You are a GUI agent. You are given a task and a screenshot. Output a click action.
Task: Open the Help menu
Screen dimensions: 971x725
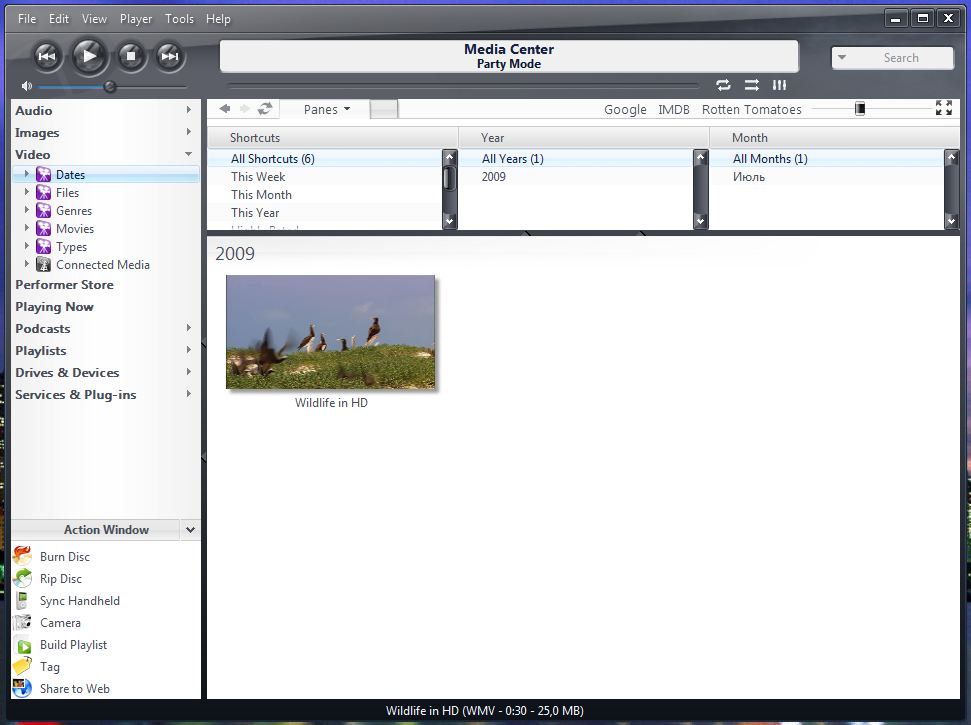pyautogui.click(x=218, y=19)
